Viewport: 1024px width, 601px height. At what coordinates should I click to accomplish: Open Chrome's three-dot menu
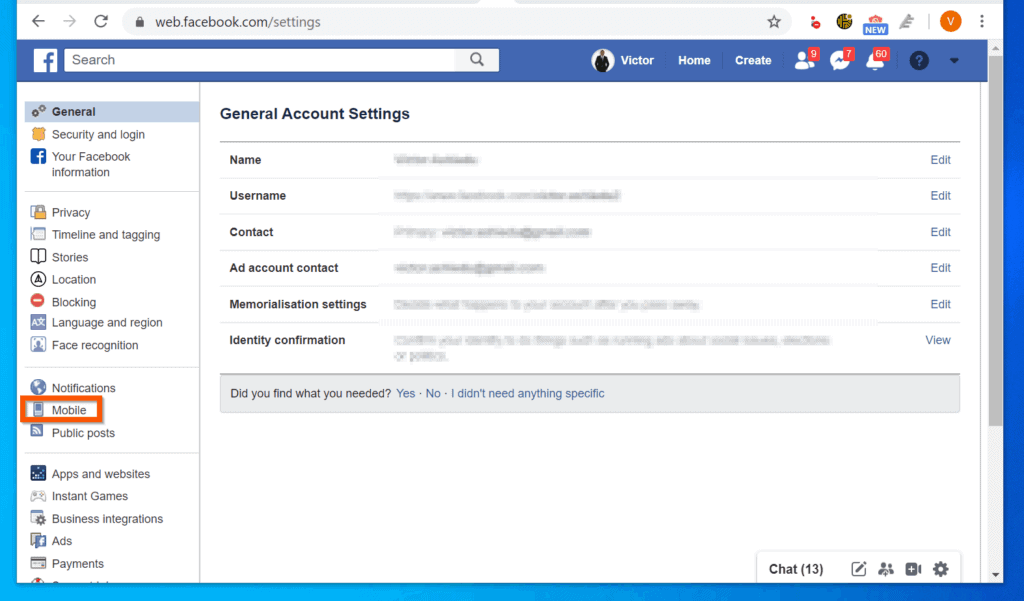[x=982, y=20]
